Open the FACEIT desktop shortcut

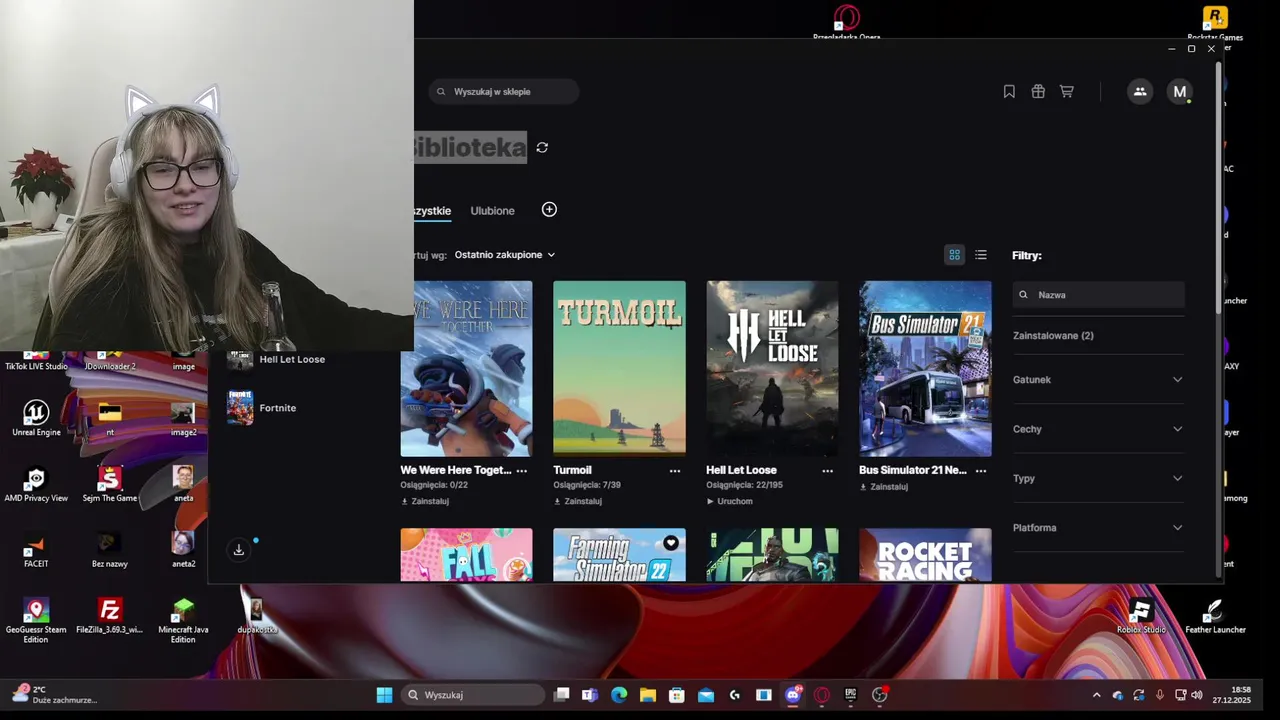(x=36, y=550)
